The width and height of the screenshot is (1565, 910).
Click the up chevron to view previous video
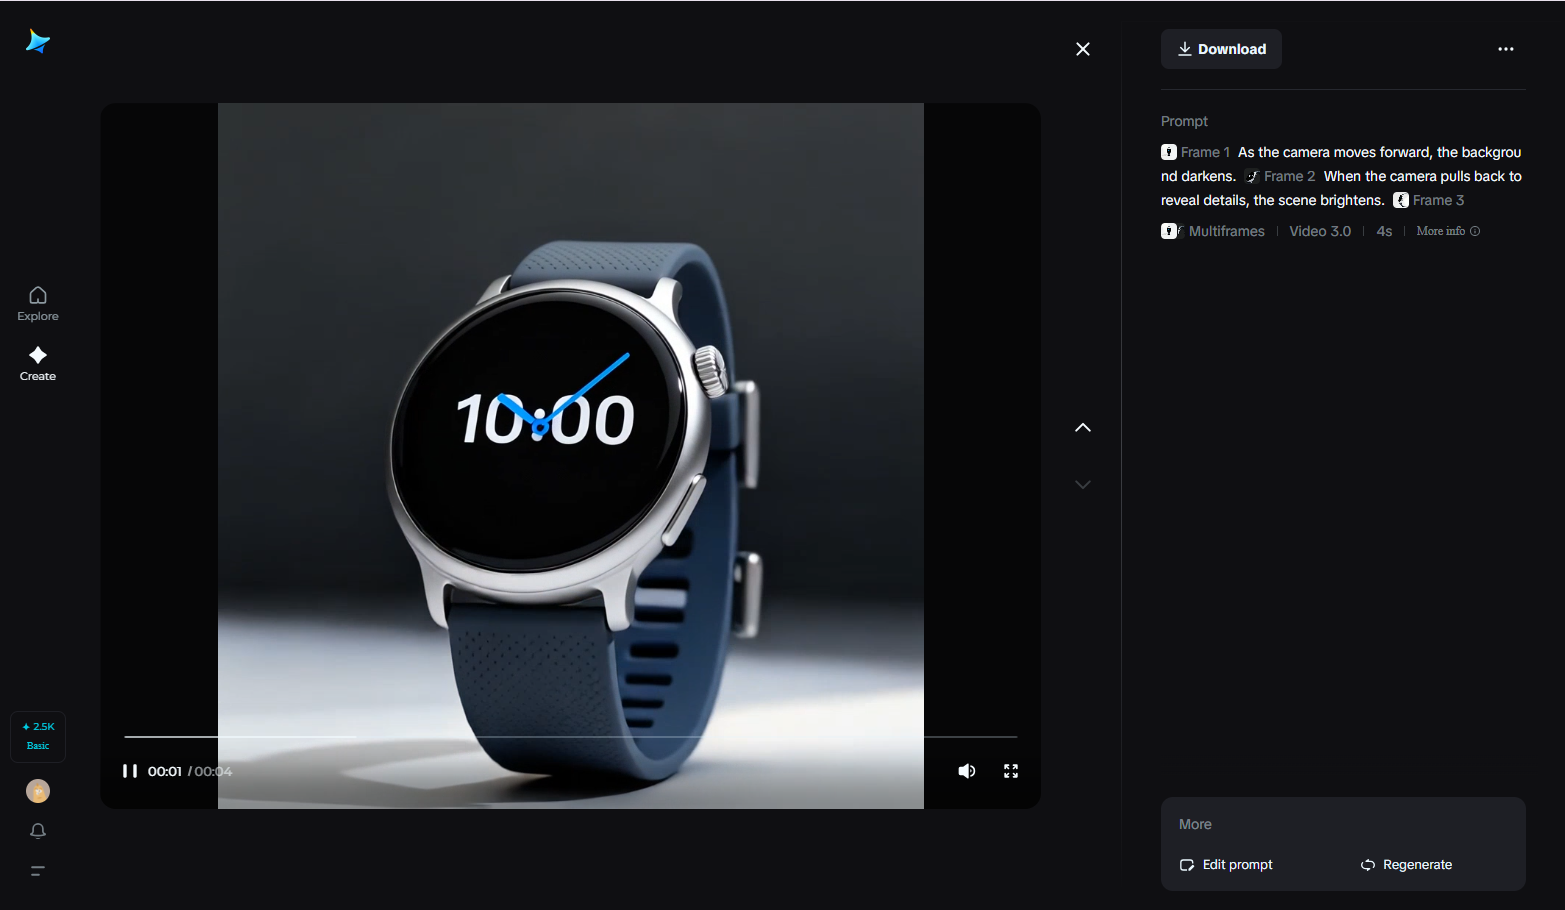[x=1082, y=427]
